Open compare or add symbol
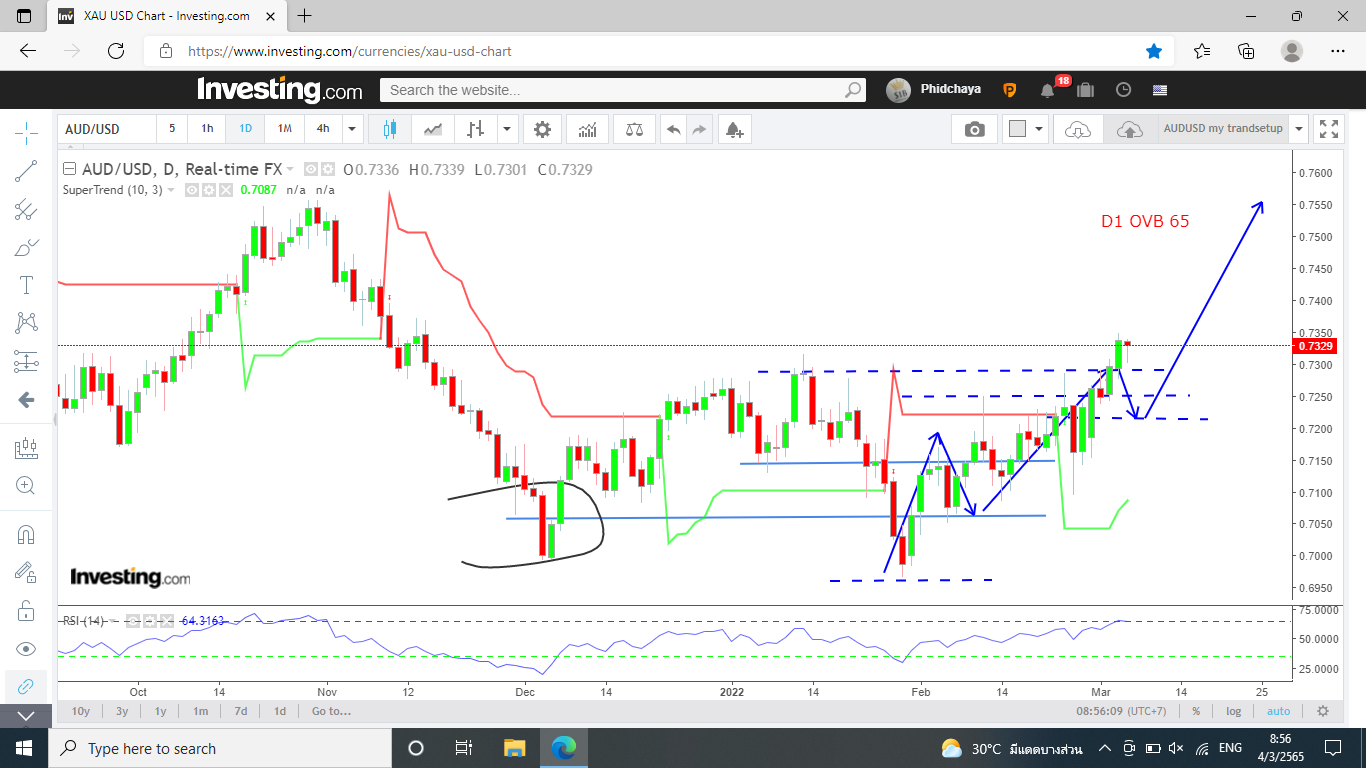 point(634,129)
